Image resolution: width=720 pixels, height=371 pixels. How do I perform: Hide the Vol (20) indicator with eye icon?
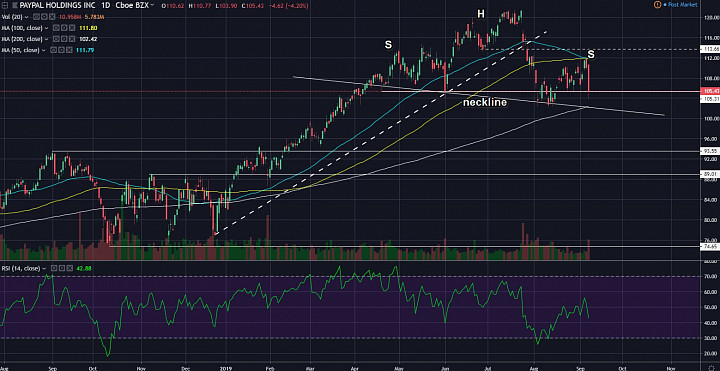(x=37, y=17)
